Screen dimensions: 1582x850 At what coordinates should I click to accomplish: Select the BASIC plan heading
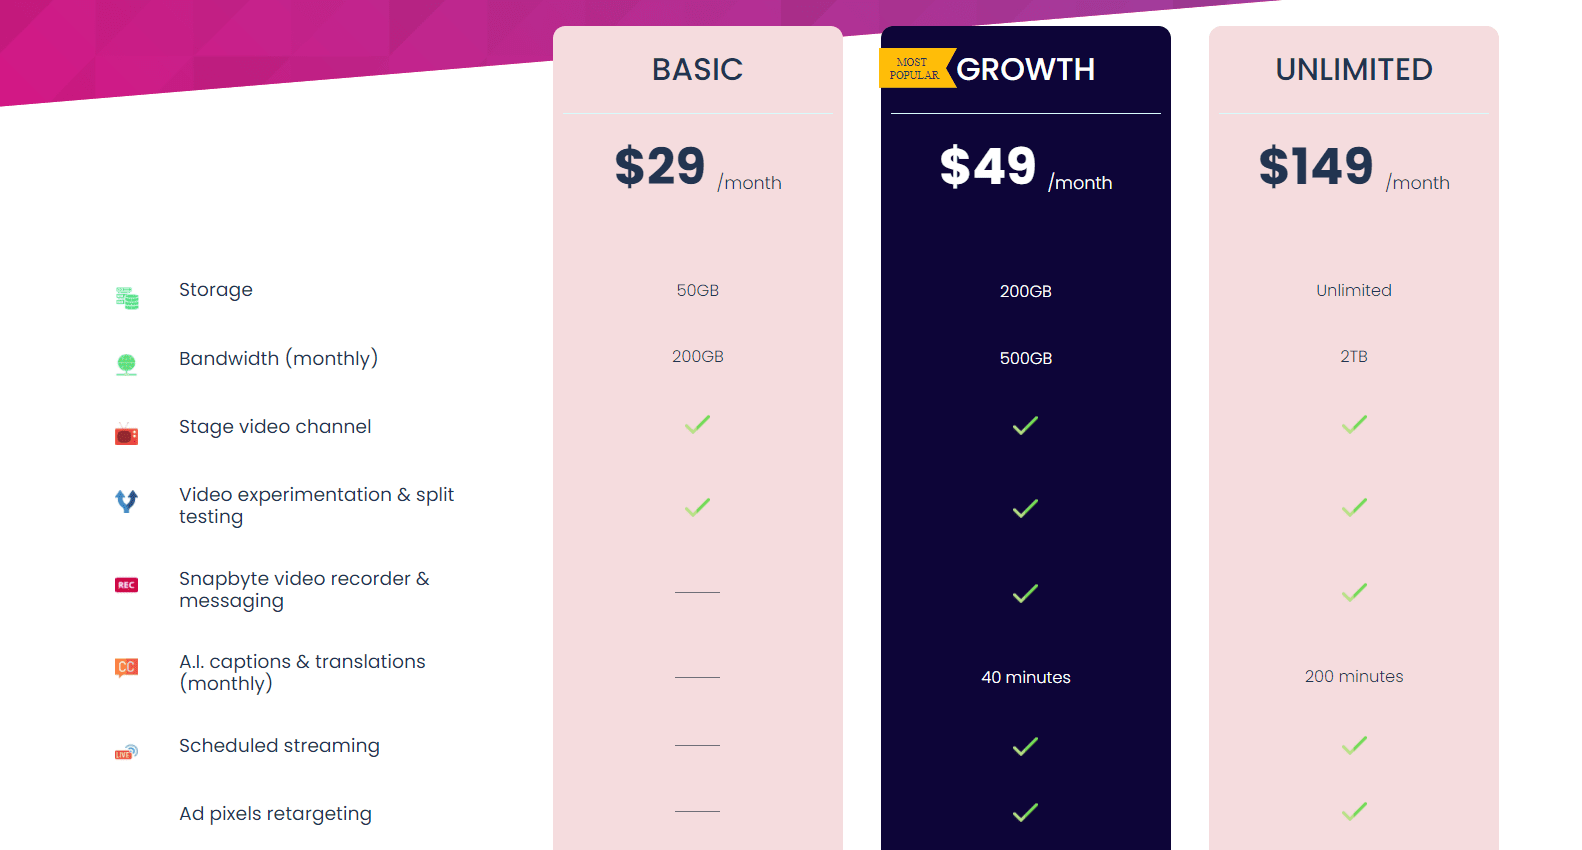697,69
